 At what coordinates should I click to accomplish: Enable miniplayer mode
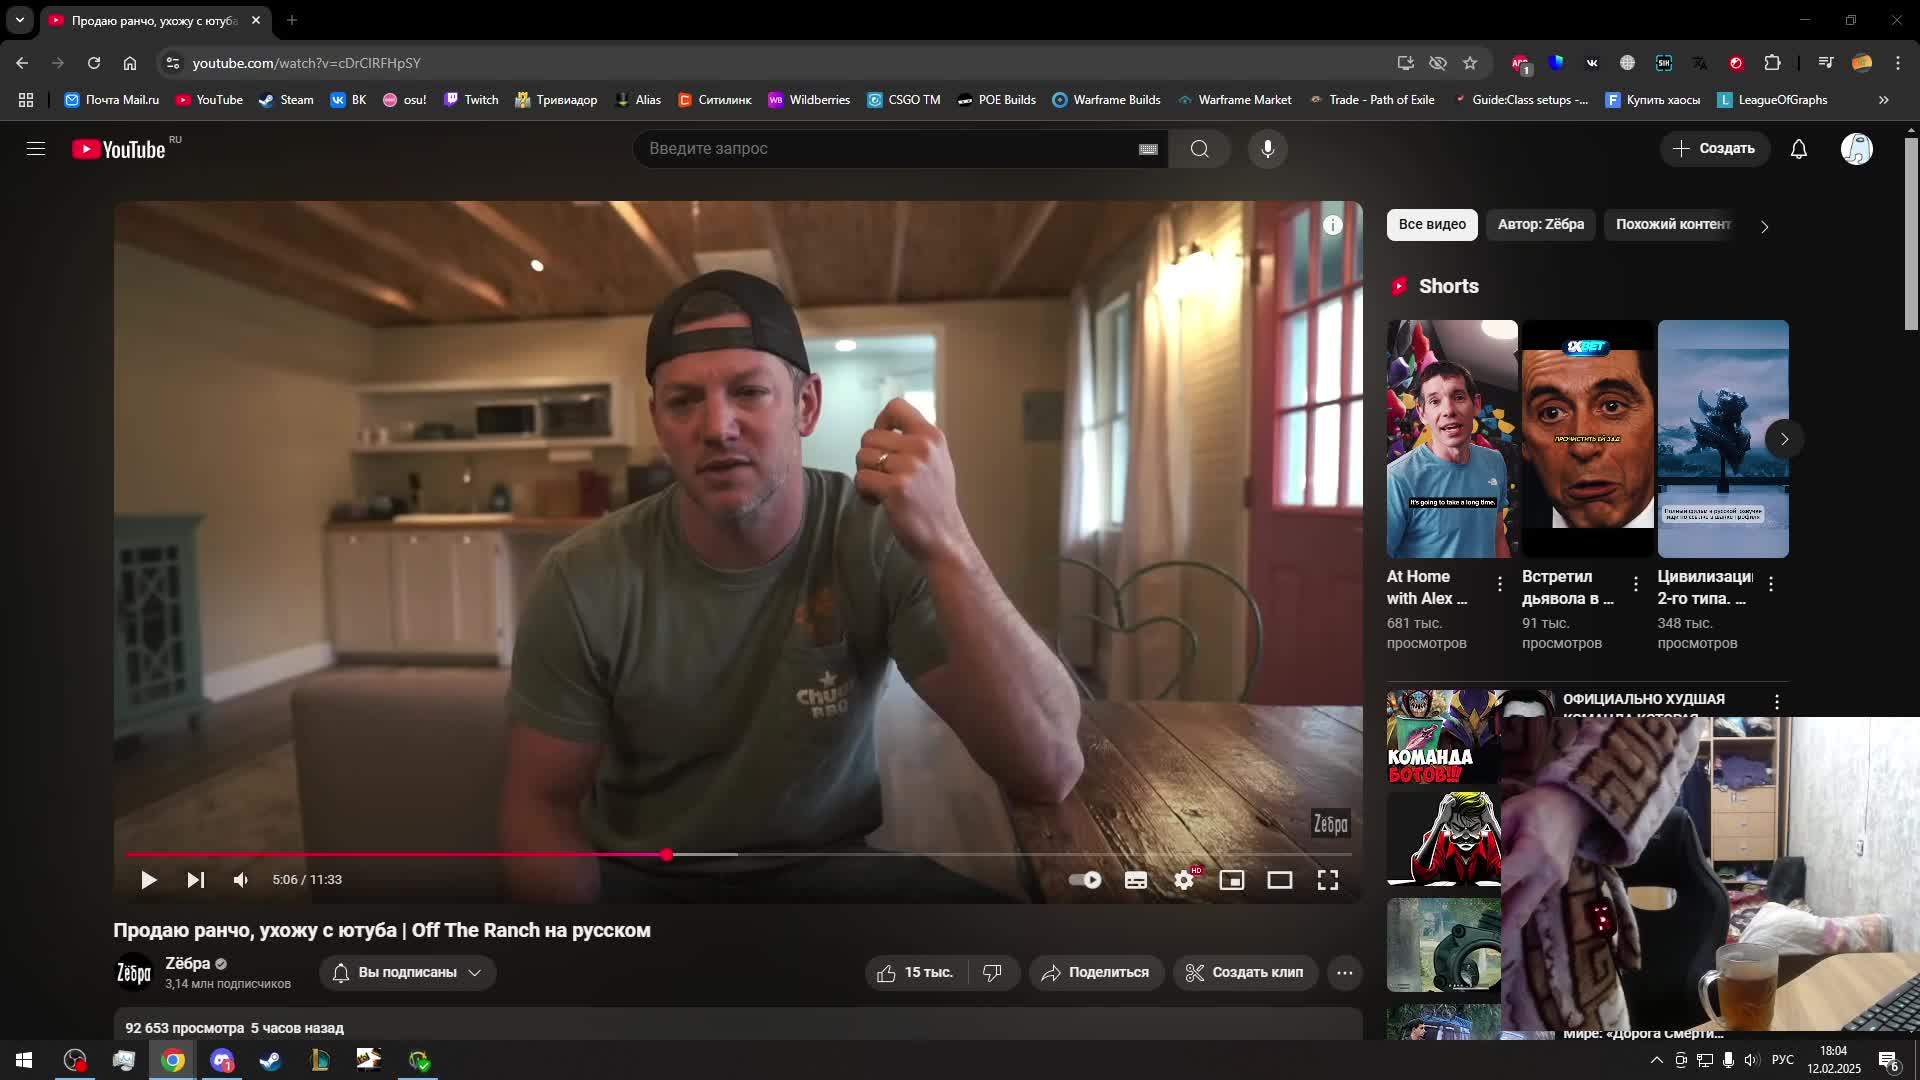click(1232, 880)
